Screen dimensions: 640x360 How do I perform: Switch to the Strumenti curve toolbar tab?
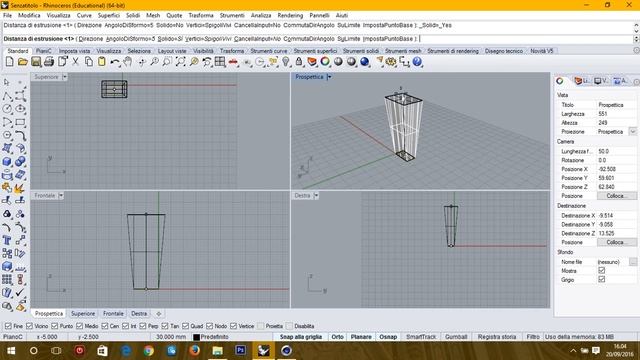point(269,51)
